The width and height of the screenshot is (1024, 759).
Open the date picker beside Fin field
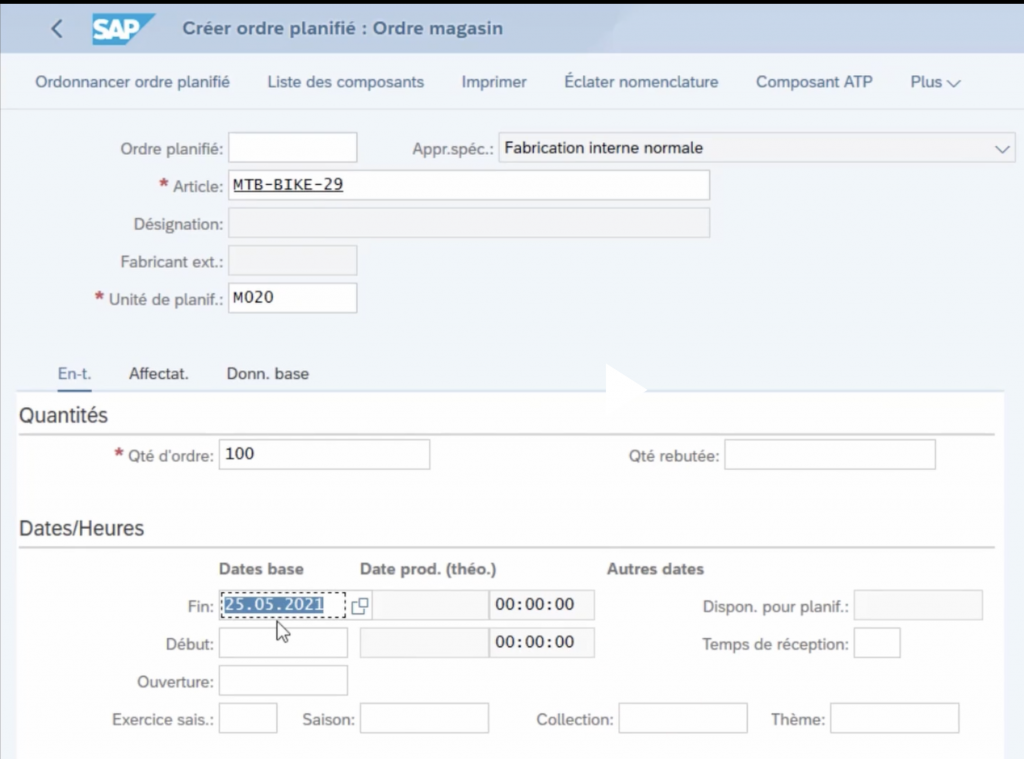pos(360,605)
